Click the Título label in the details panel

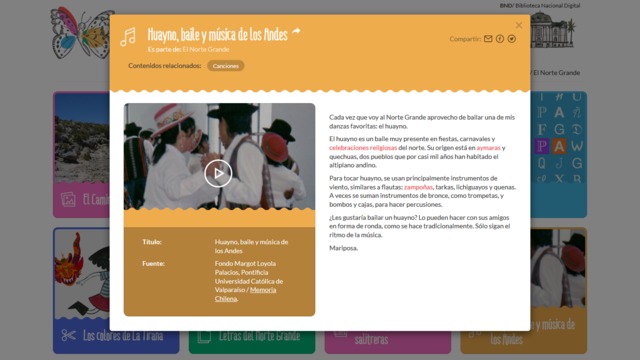[x=152, y=242]
